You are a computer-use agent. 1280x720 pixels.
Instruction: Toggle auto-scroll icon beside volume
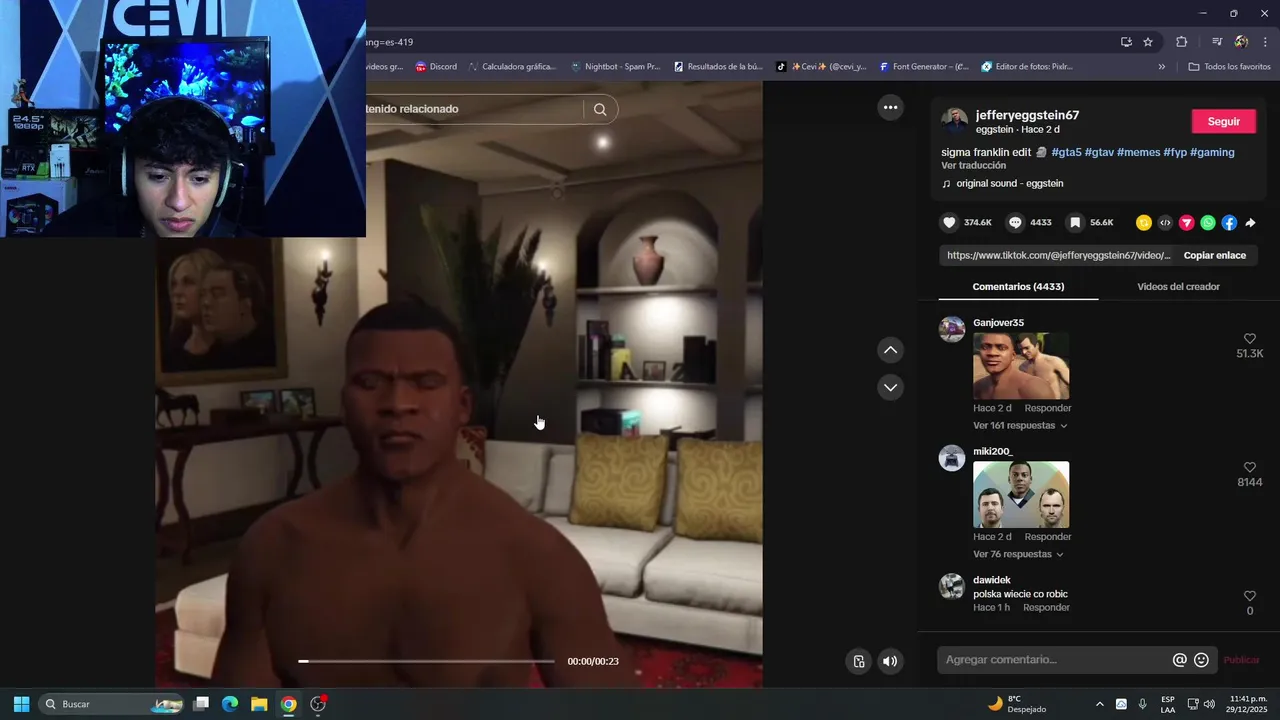coord(859,661)
